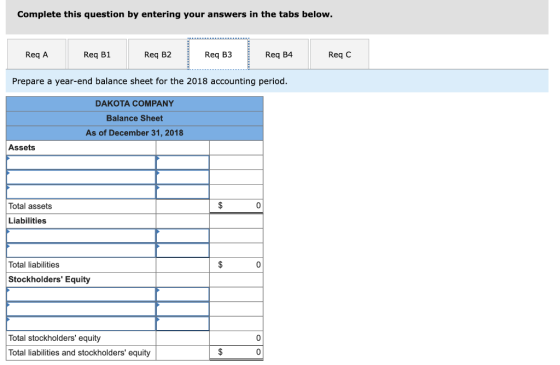
Task: Click the 'DAKOTA COMPANY' header
Action: click(135, 104)
